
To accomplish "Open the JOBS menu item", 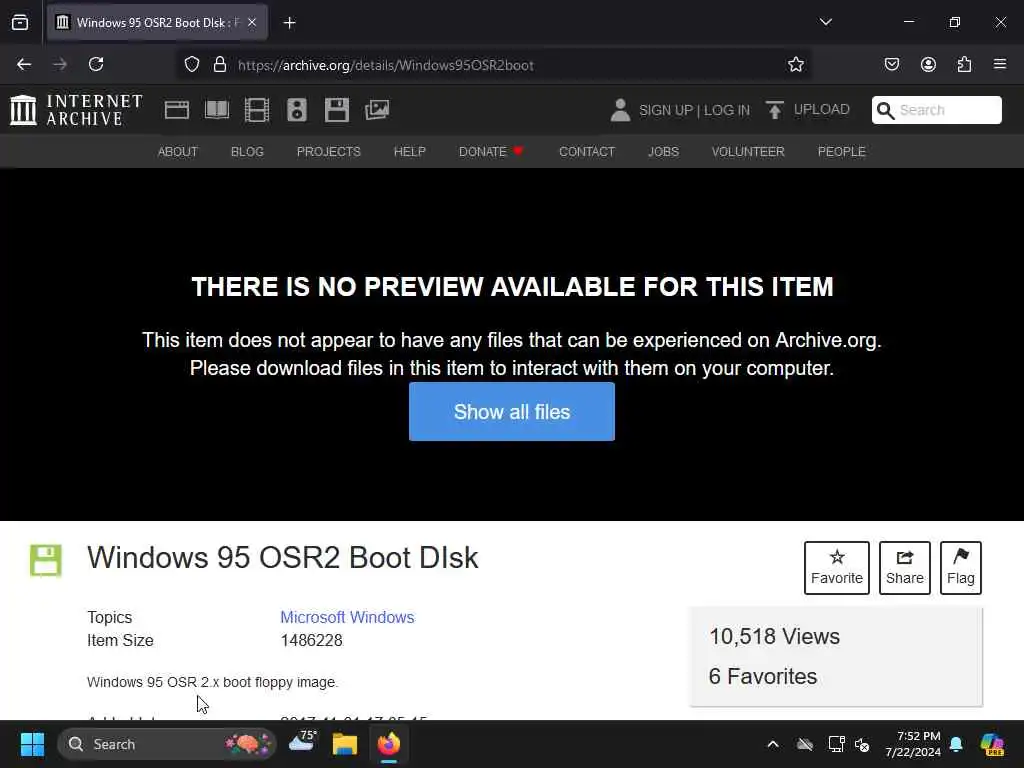I will [664, 152].
